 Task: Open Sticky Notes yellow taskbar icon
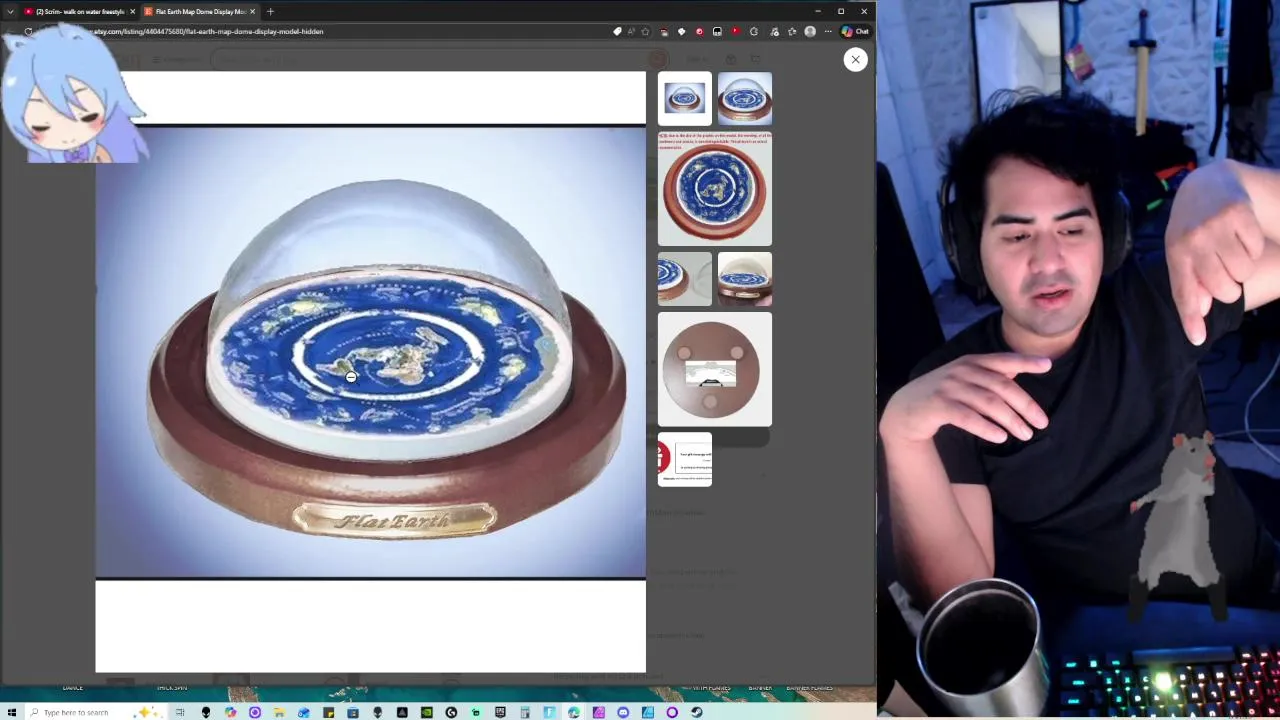329,712
